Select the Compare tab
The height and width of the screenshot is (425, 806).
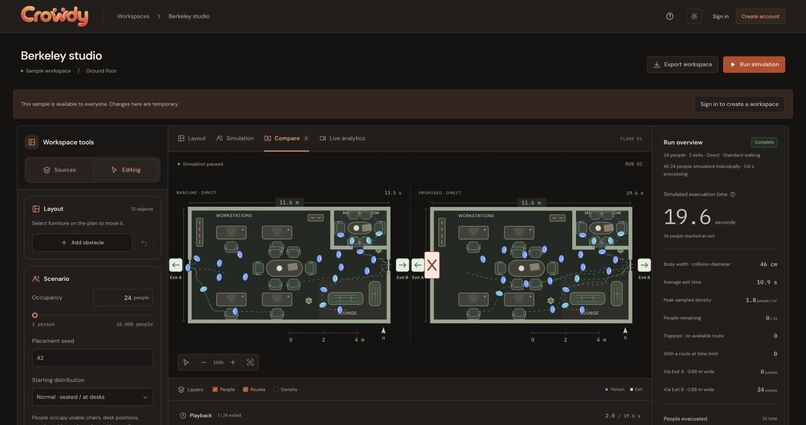(x=286, y=138)
